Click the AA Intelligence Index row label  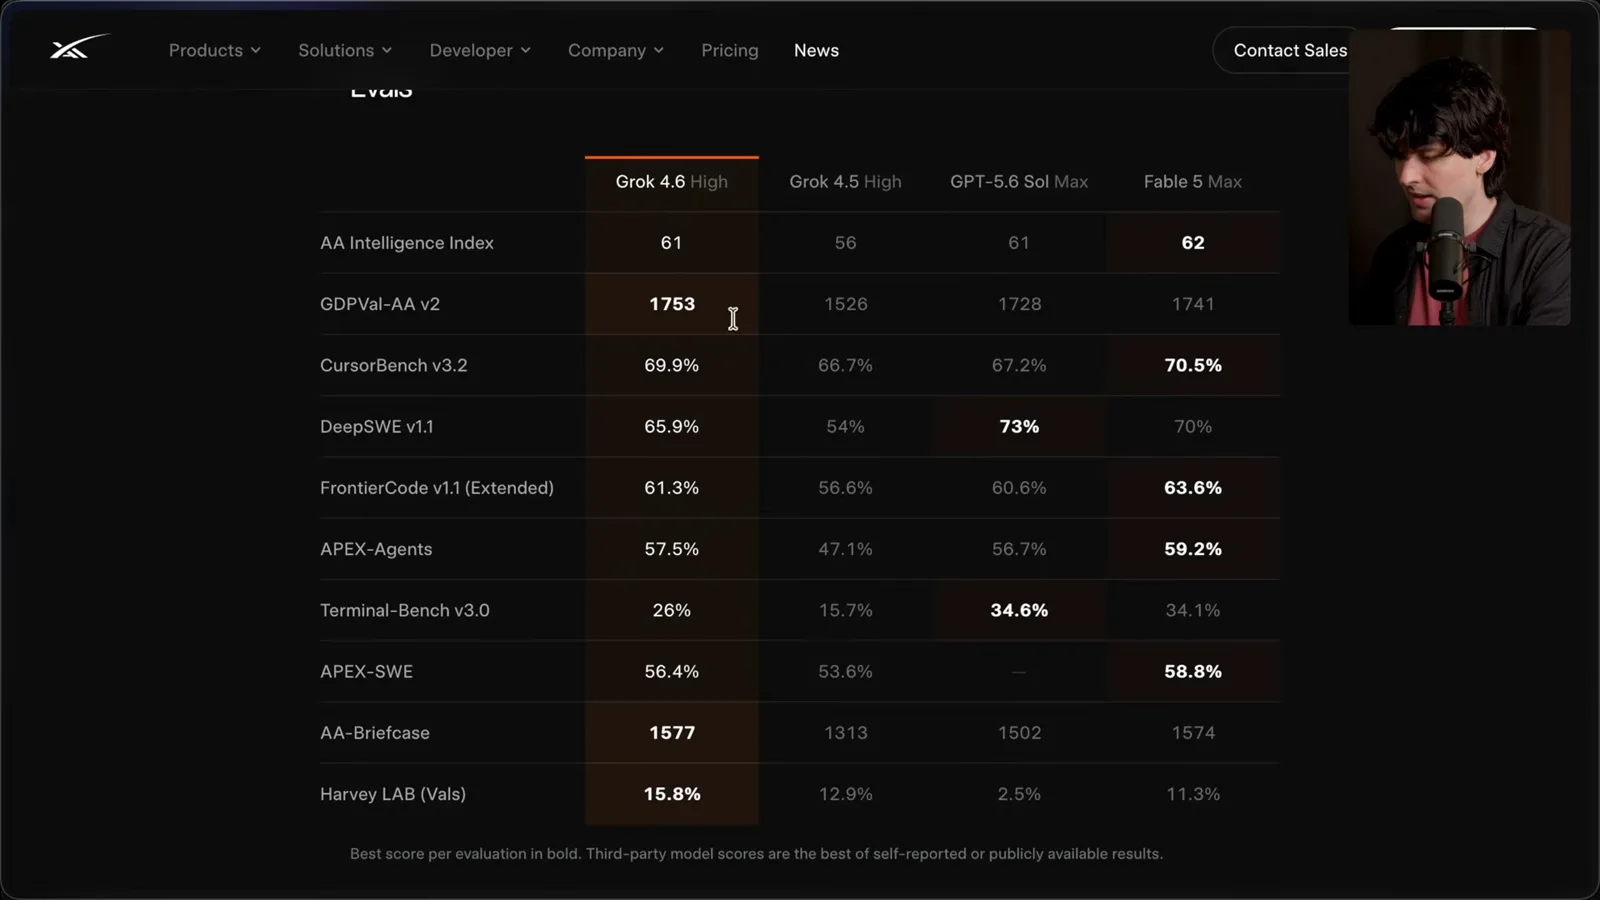[407, 243]
